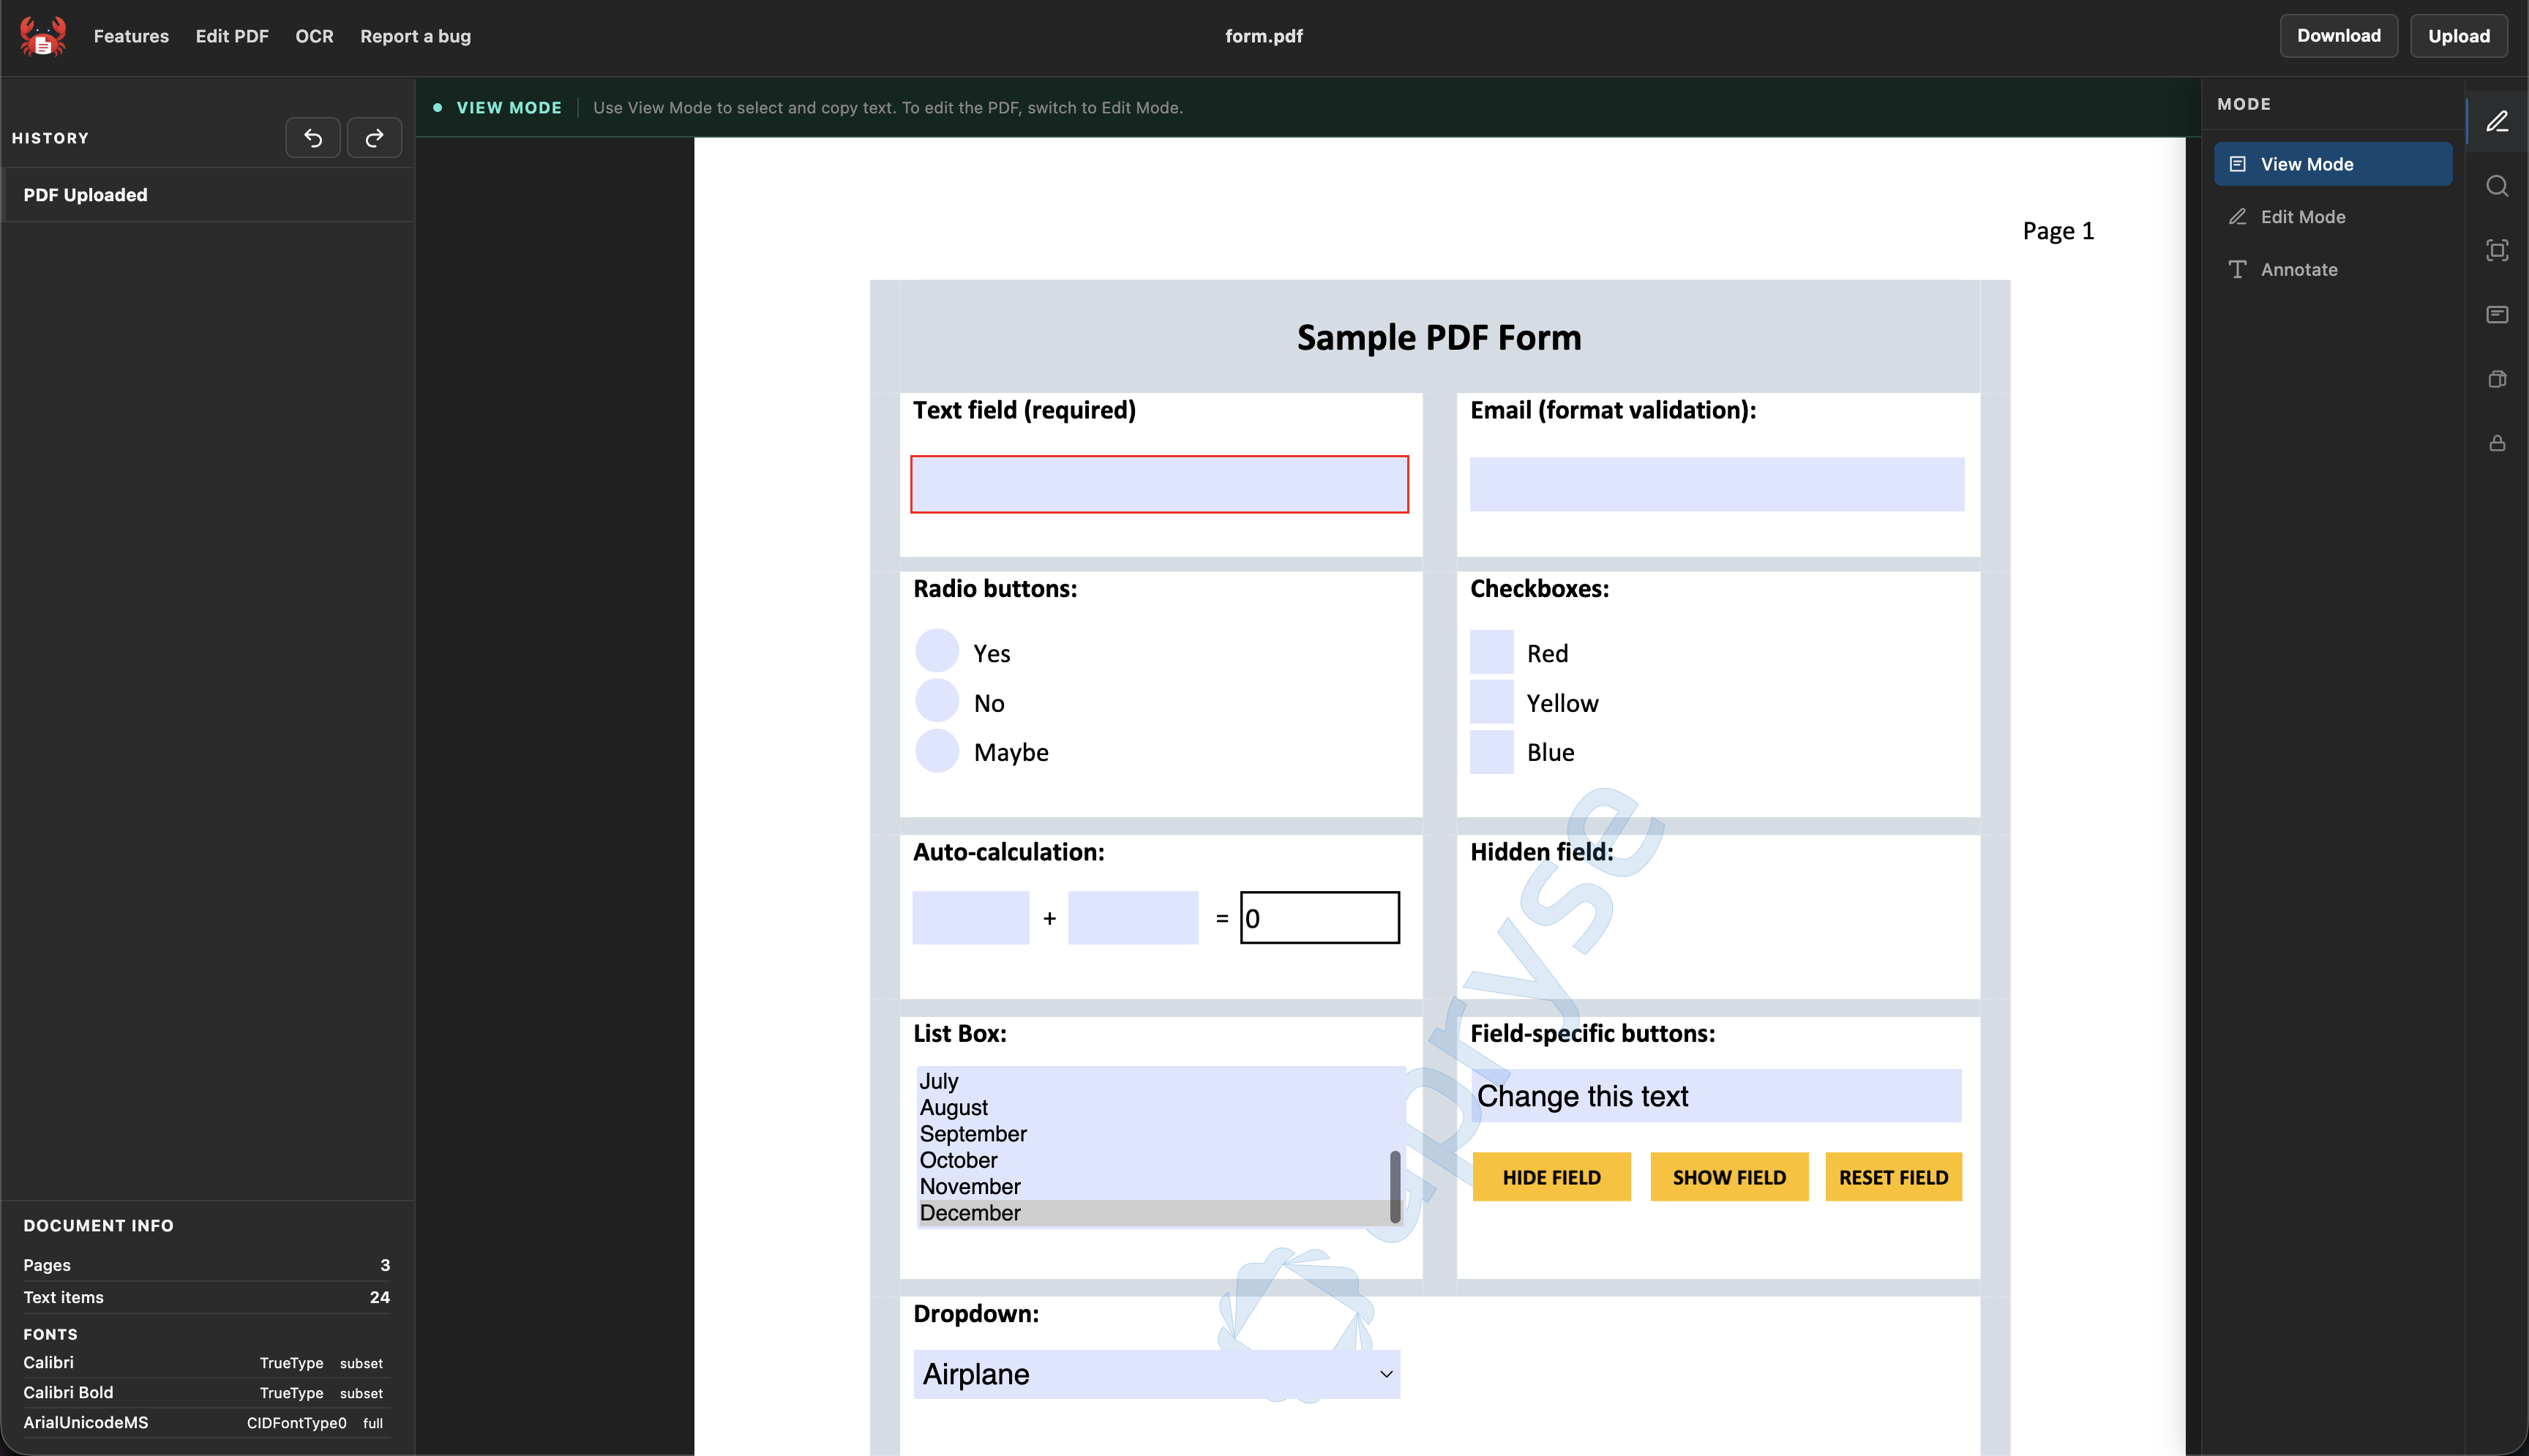2529x1456 pixels.
Task: Click the list box scrollbar thumb
Action: [x=1395, y=1187]
